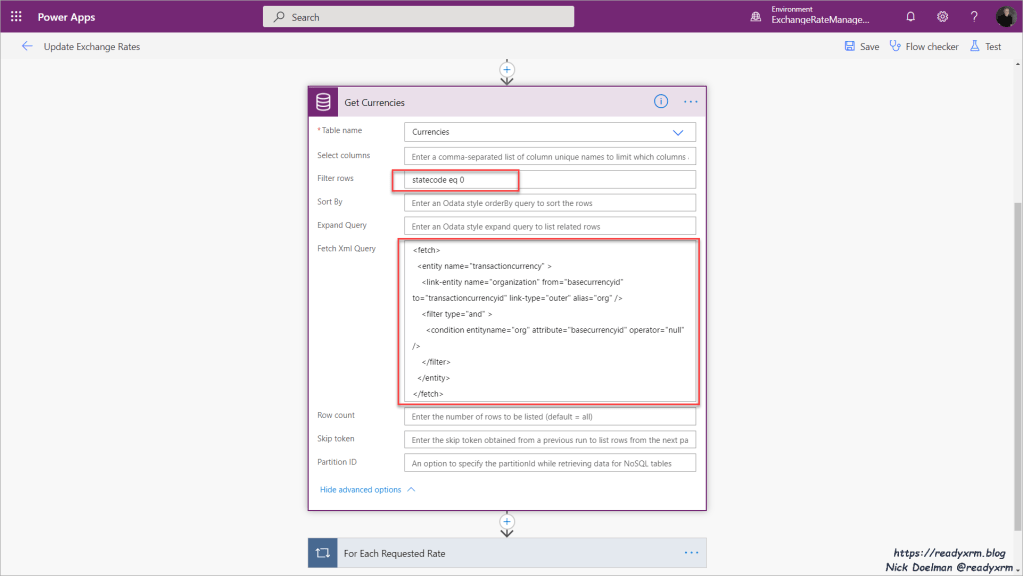Save the flow
Screen dimensions: 1023x576
tap(861, 46)
